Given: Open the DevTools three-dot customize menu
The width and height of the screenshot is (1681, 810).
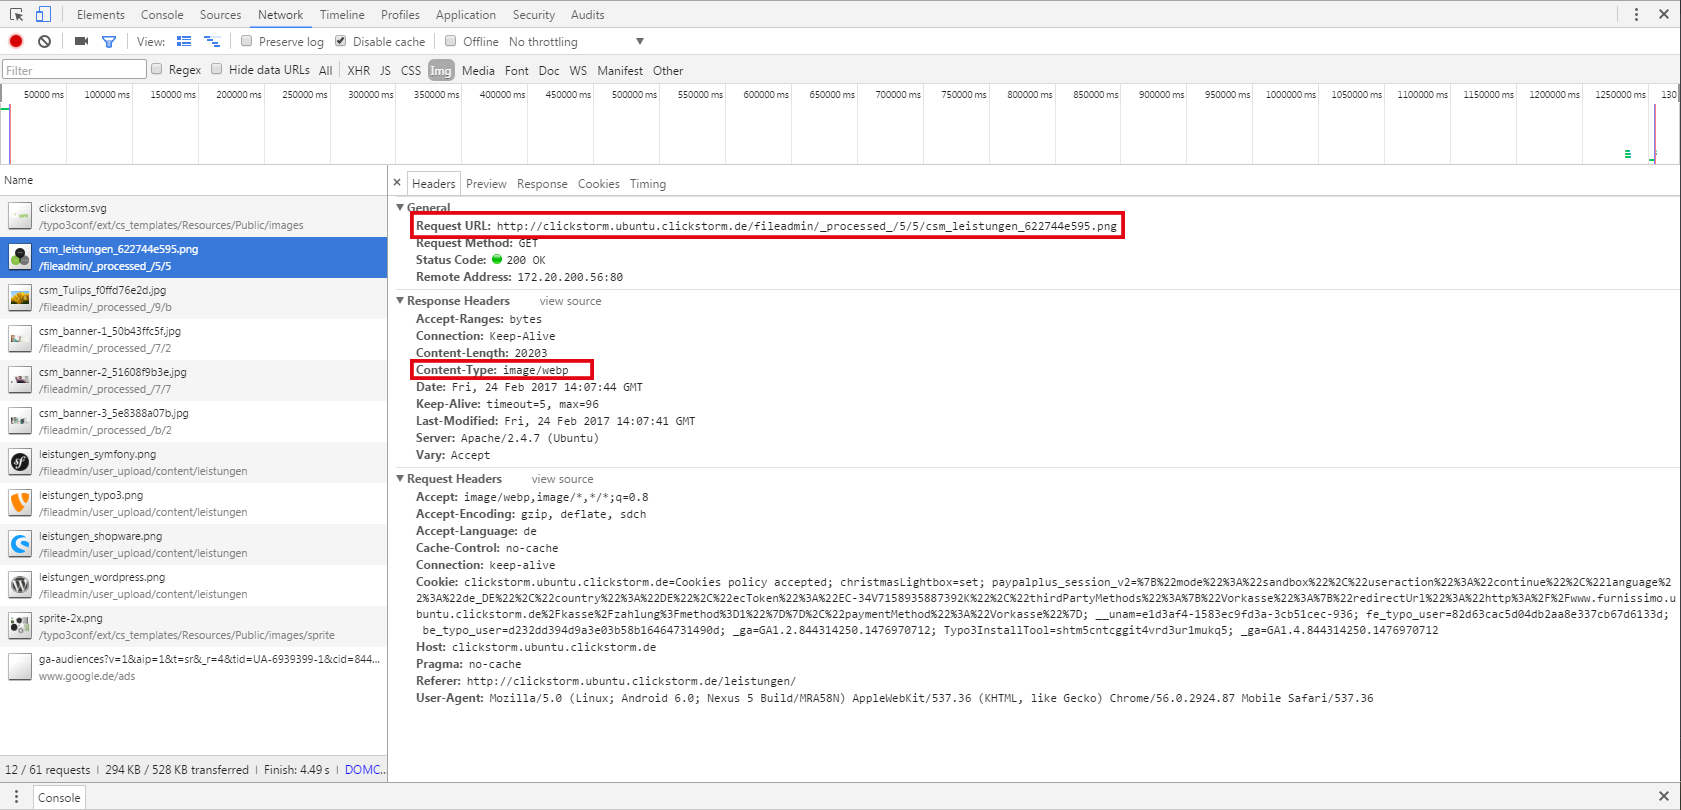Looking at the screenshot, I should (1636, 14).
